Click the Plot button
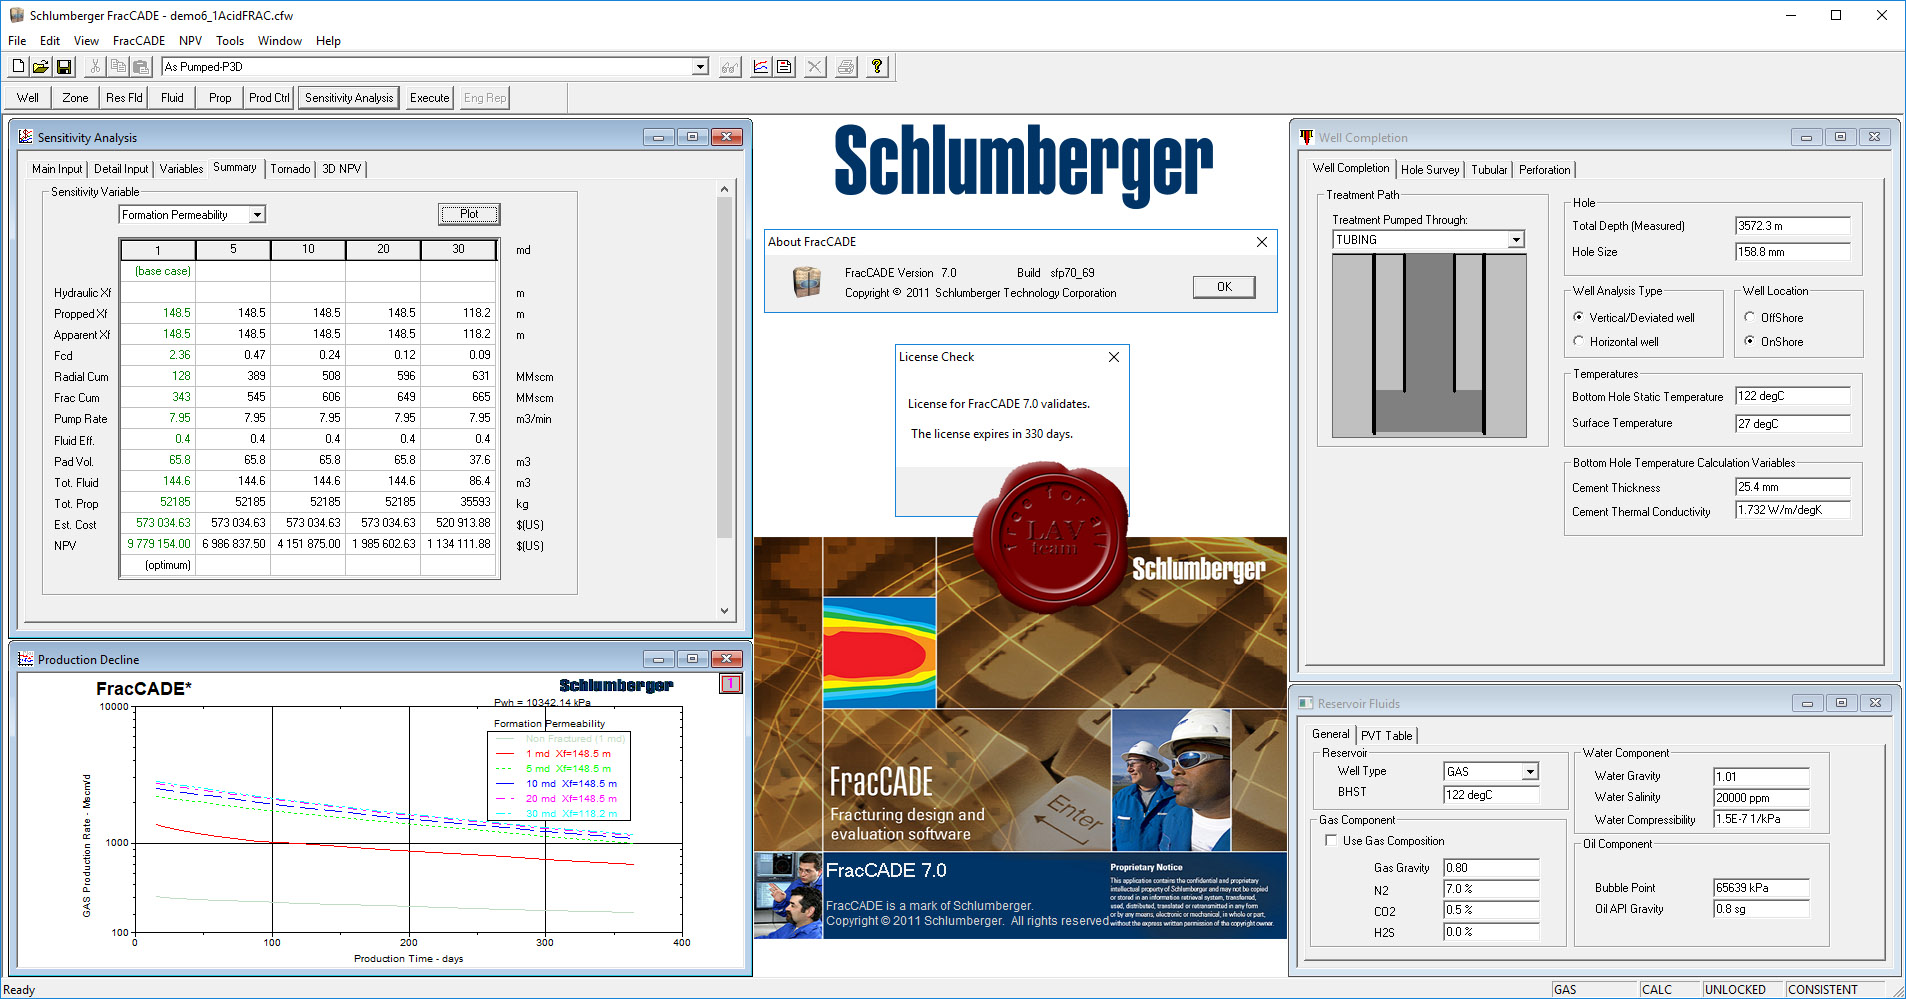 point(469,214)
